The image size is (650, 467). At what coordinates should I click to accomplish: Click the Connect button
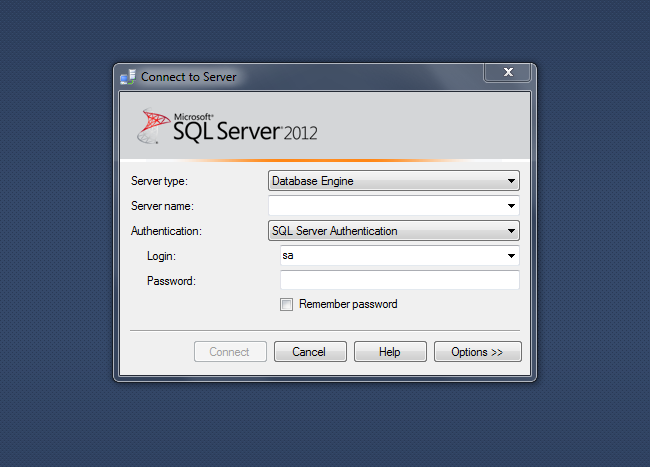(230, 352)
